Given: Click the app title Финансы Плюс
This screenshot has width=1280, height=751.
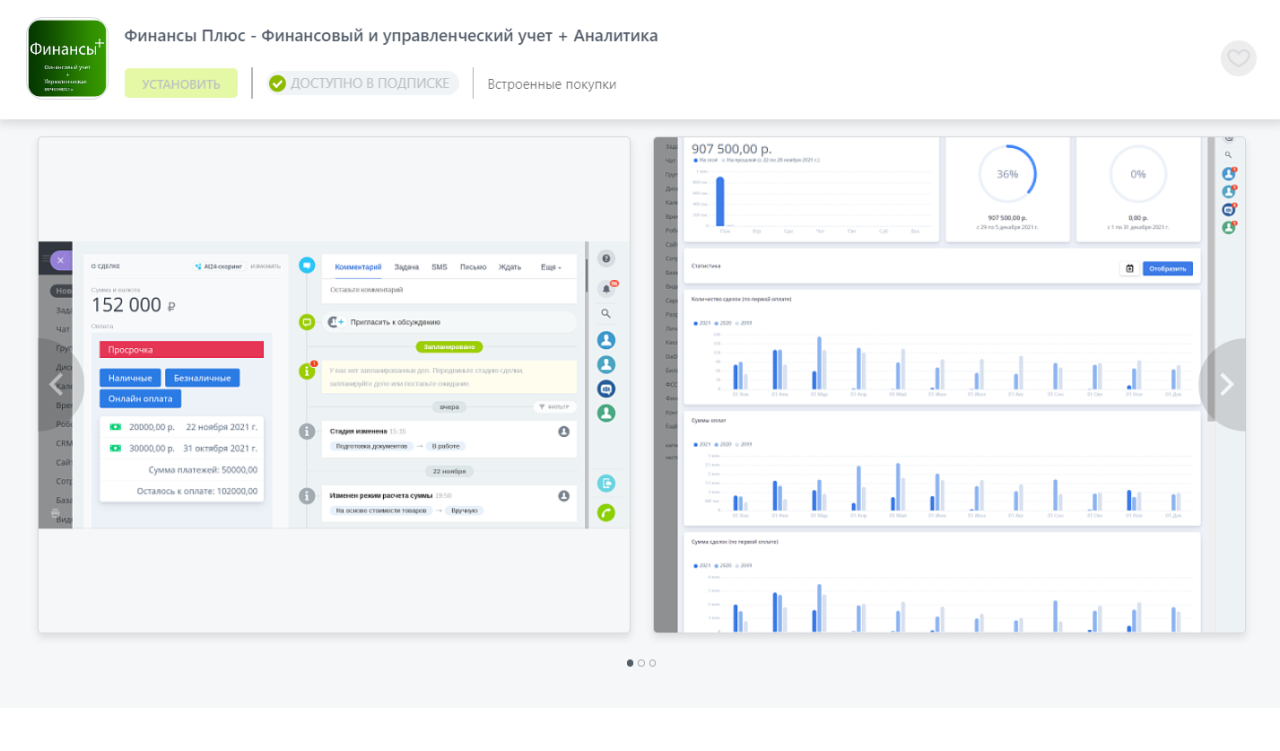Looking at the screenshot, I should (x=391, y=36).
